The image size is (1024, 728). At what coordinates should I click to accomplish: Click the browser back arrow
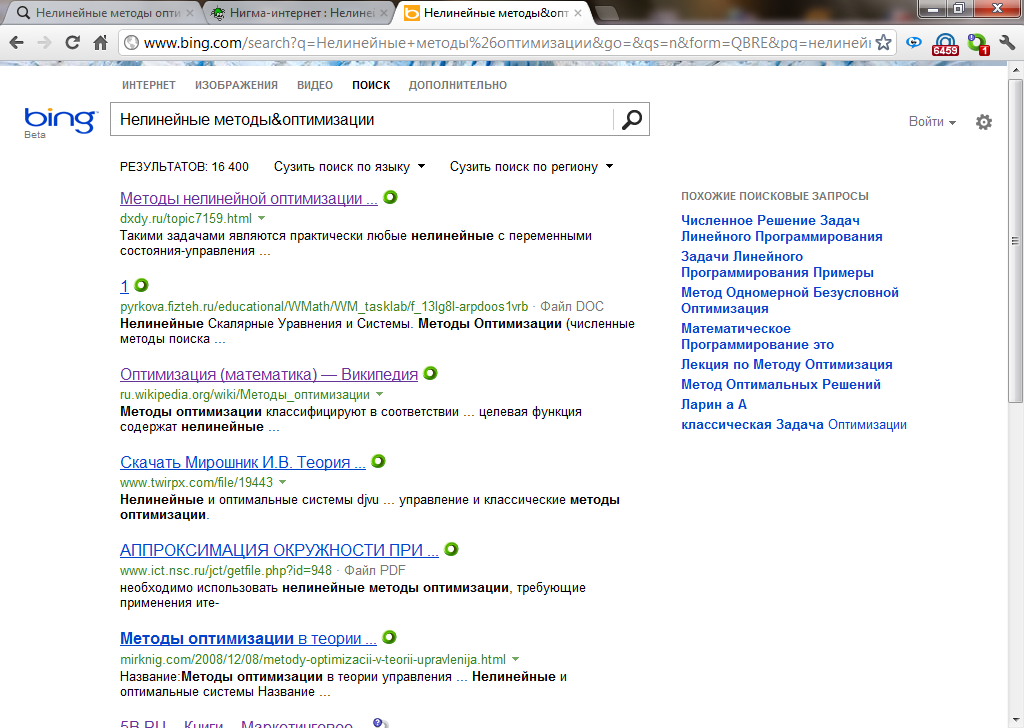[x=17, y=43]
